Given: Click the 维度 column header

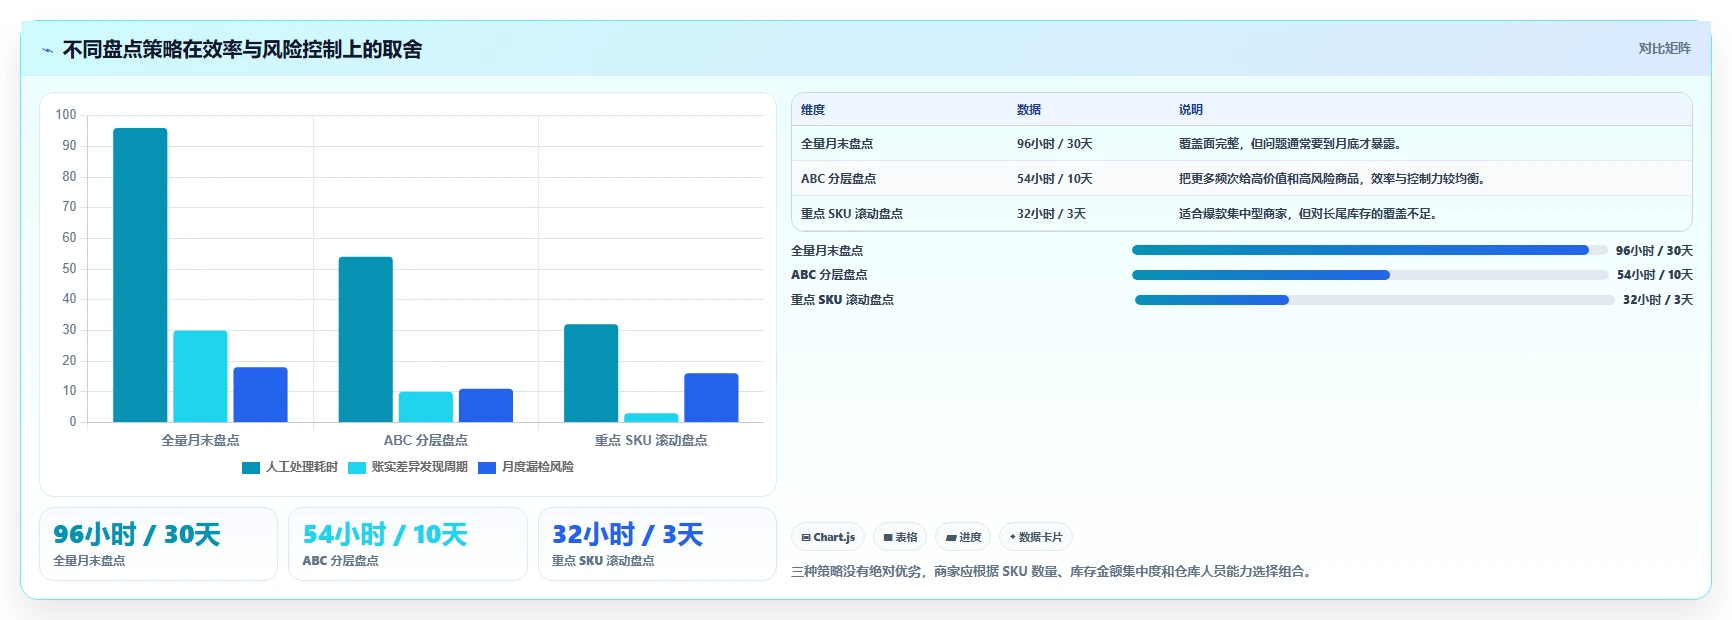Looking at the screenshot, I should click(x=813, y=110).
